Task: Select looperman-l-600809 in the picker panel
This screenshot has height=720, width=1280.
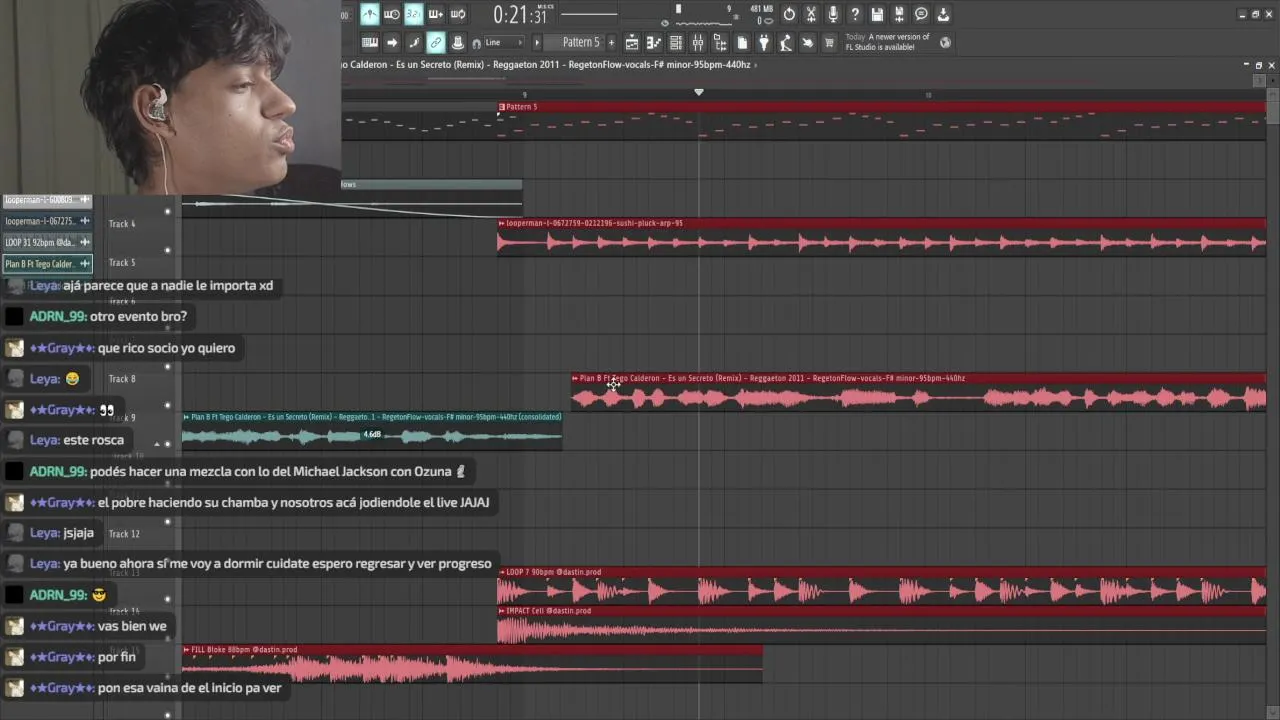Action: coord(47,200)
